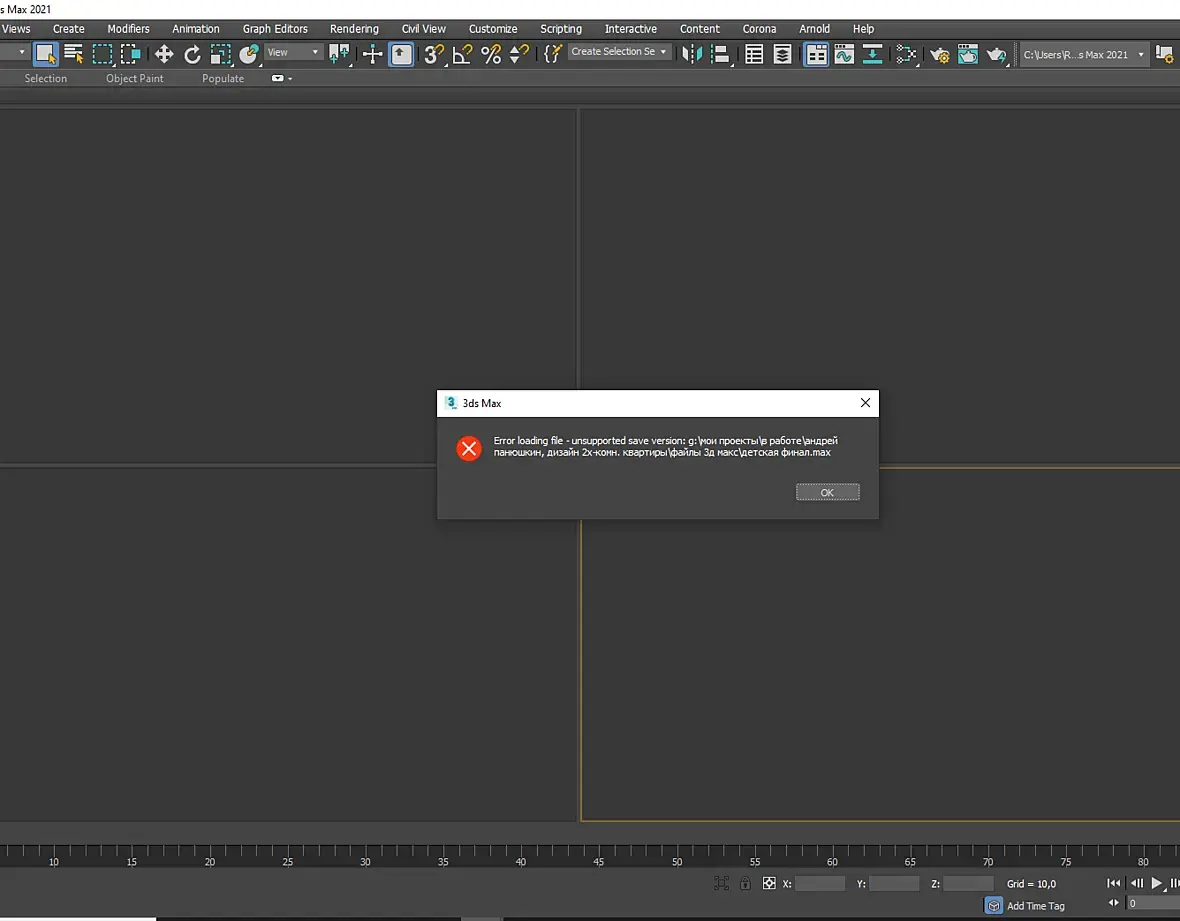Screen dimensions: 1180x921
Task: Toggle the Ribbon display
Action: coord(816,54)
